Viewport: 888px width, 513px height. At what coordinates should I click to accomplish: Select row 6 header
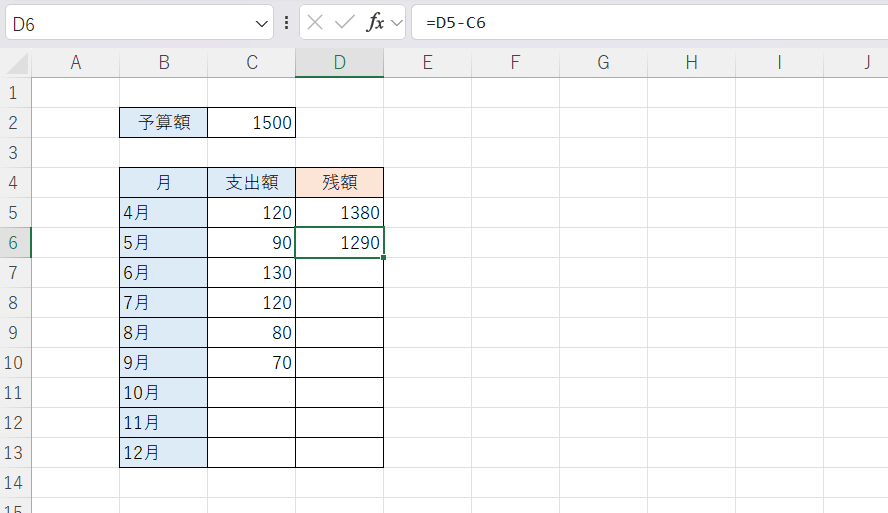coord(15,242)
